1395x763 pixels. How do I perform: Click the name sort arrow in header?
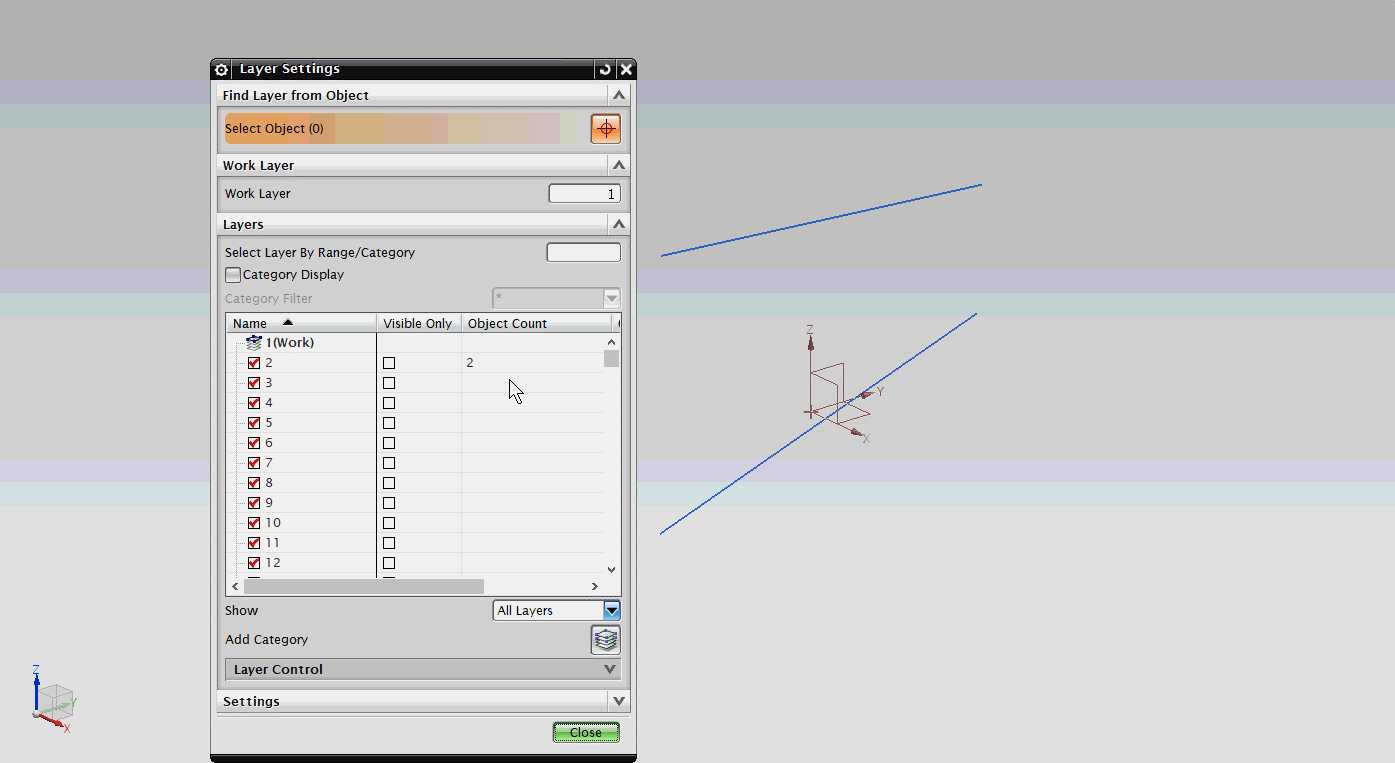(x=288, y=322)
